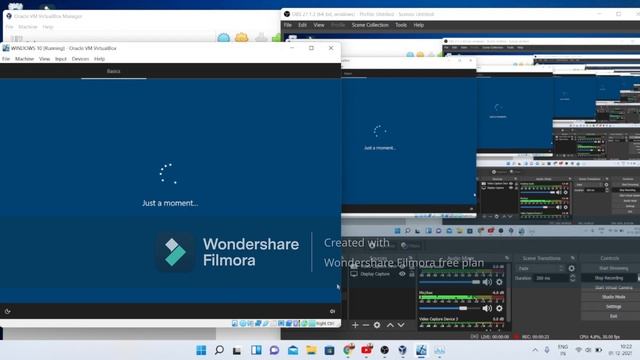Open Machine menu in Windows 10 VM window

click(x=24, y=59)
